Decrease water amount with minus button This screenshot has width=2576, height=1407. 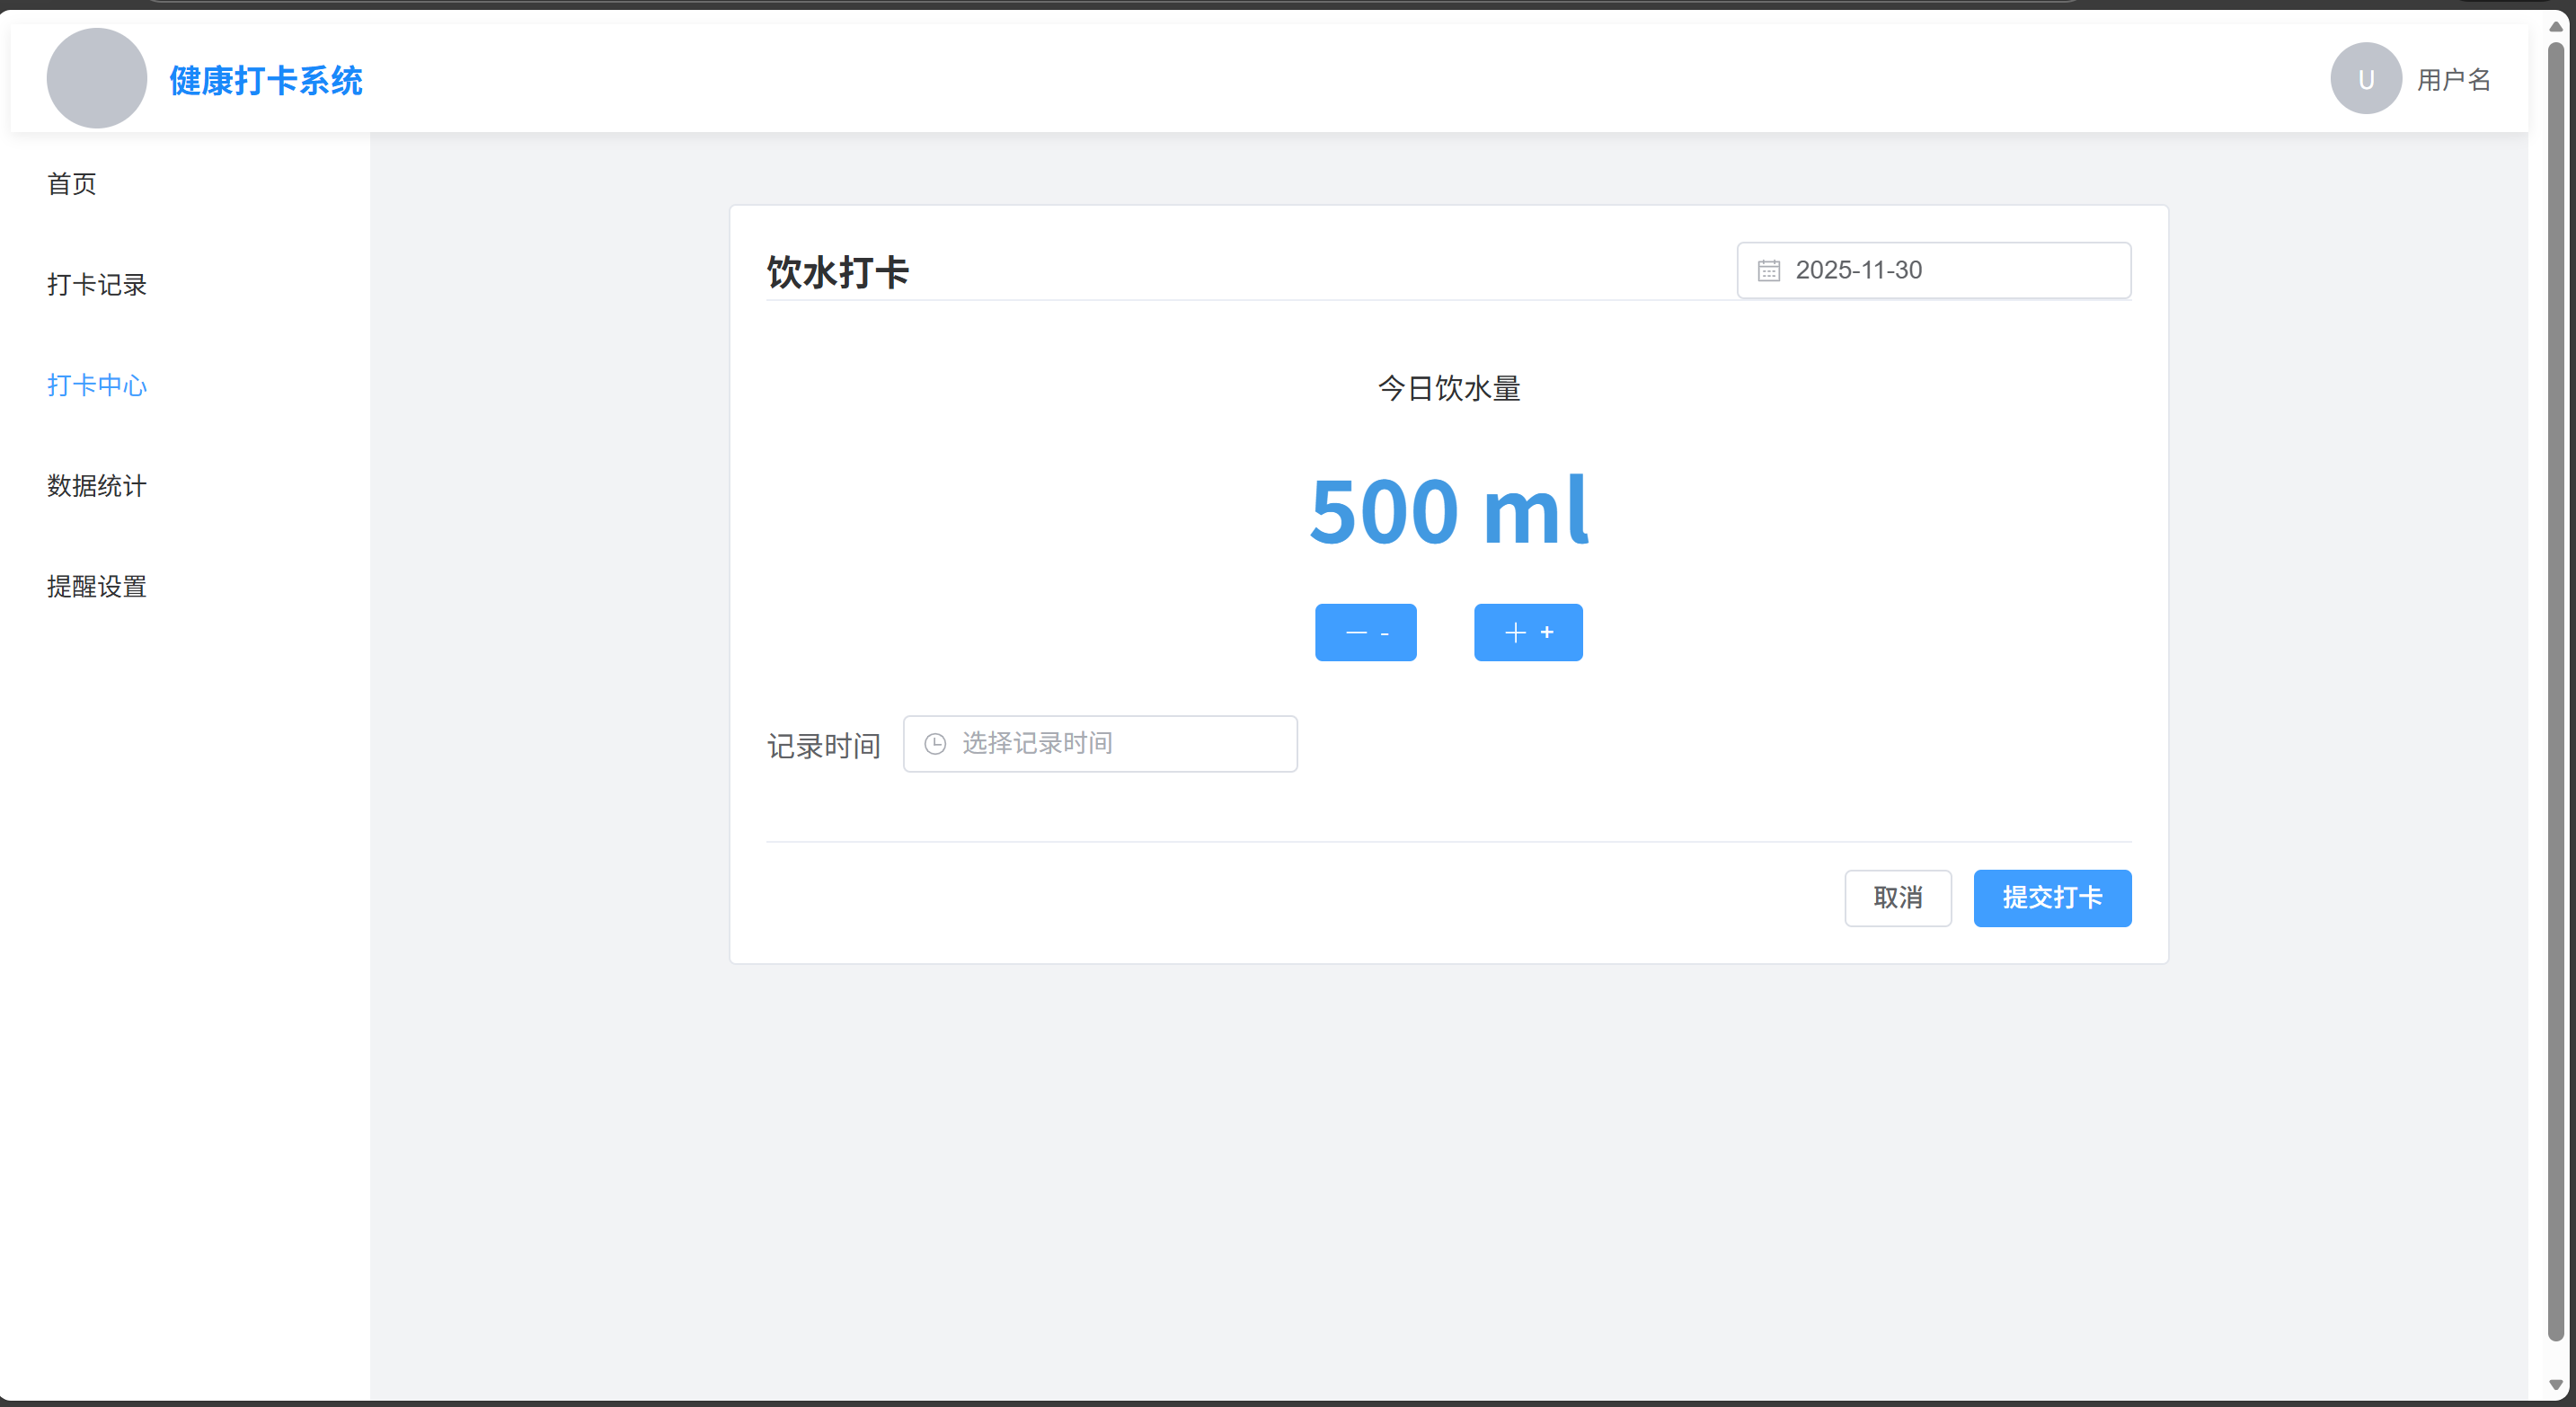[x=1365, y=632]
